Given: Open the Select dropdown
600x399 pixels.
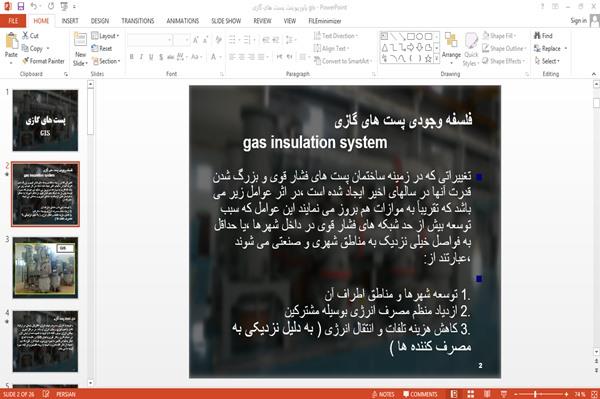Looking at the screenshot, I should (x=547, y=61).
